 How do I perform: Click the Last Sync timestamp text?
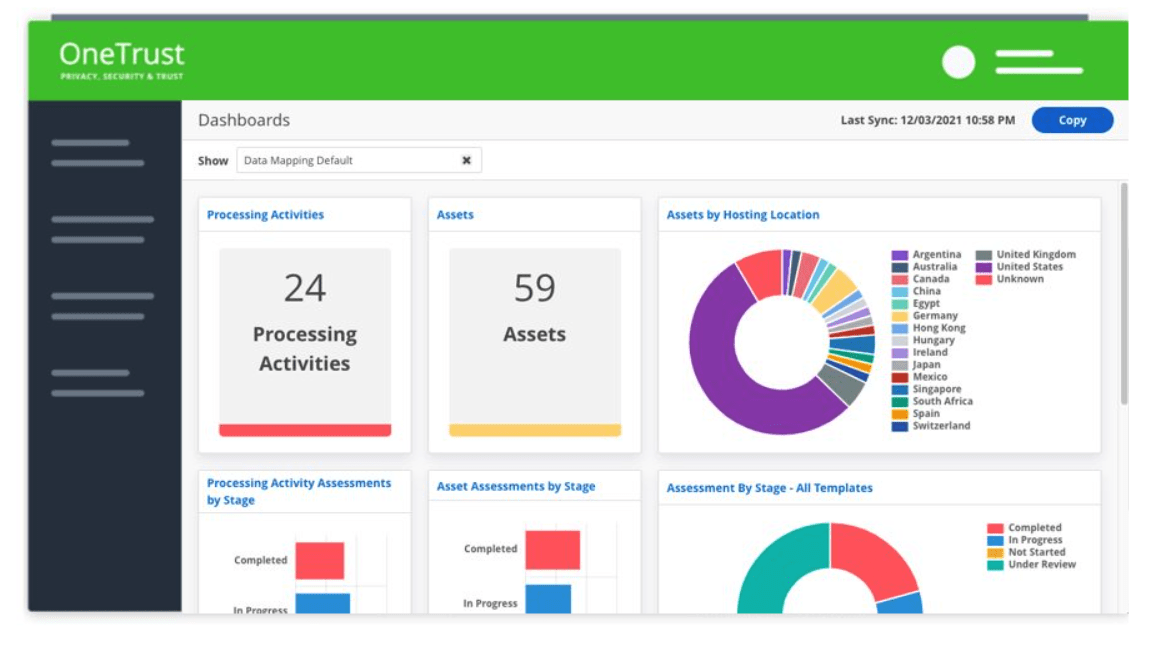click(928, 120)
